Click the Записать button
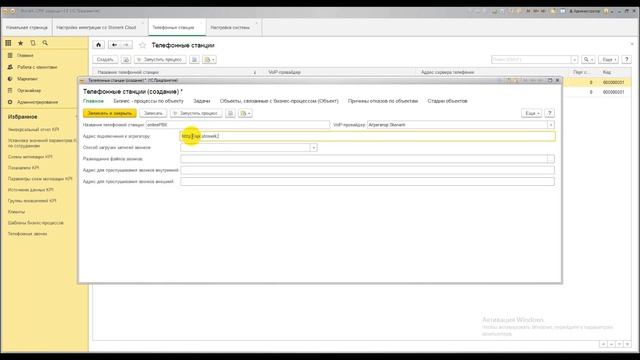 pyautogui.click(x=153, y=113)
